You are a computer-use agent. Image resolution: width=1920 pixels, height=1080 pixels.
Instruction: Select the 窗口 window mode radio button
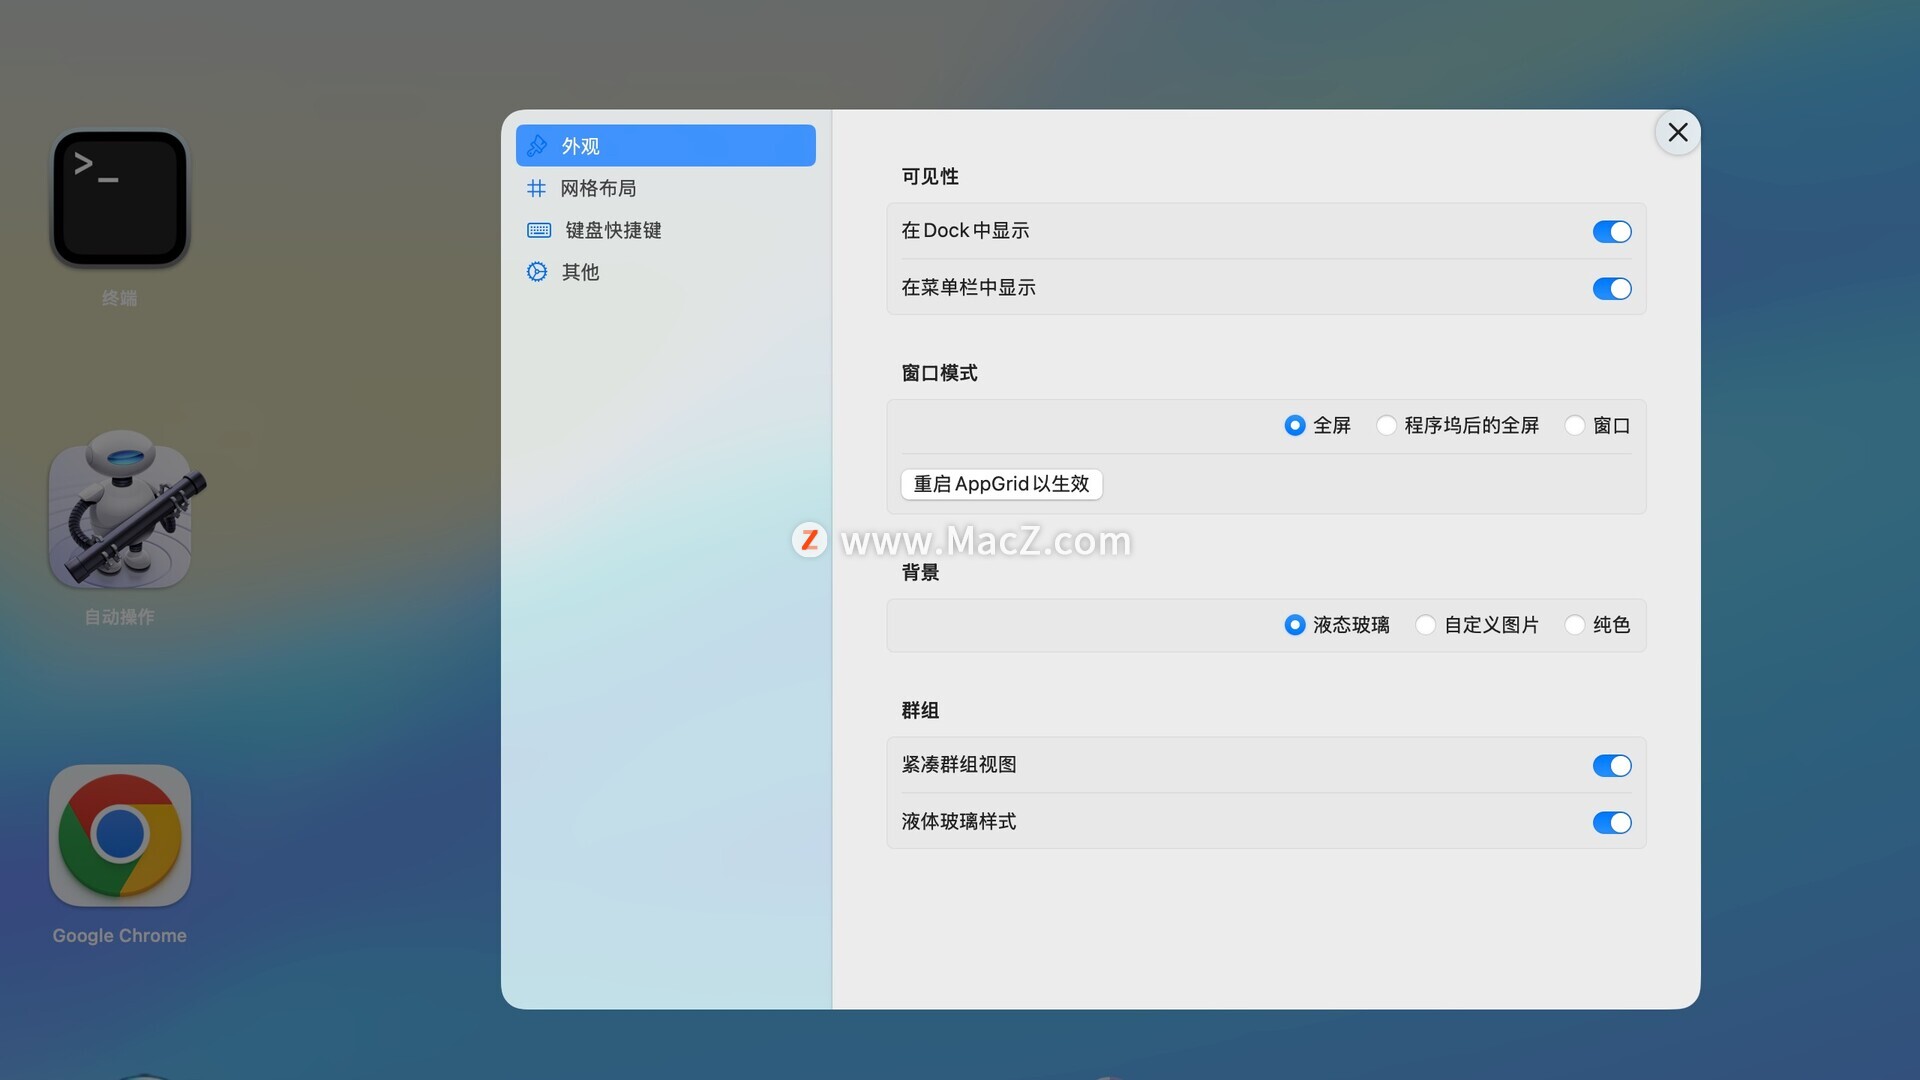pyautogui.click(x=1575, y=426)
